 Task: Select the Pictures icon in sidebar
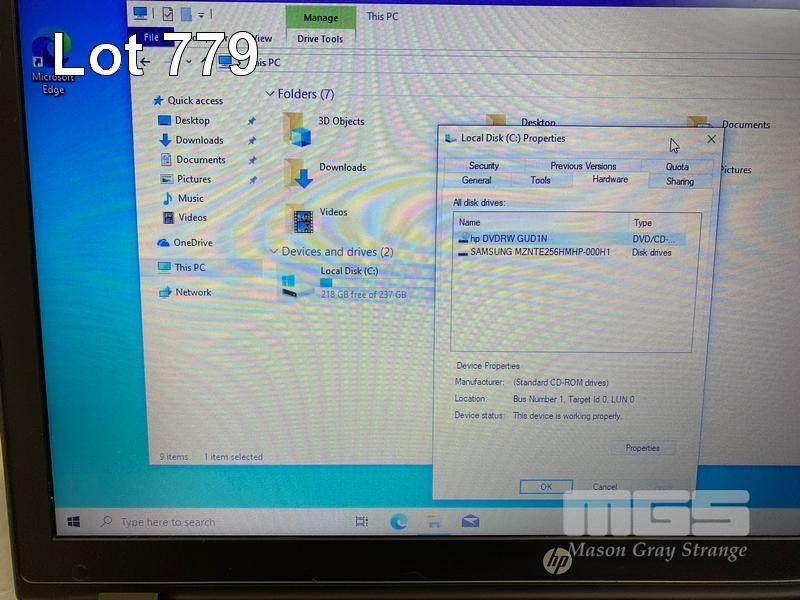pos(166,179)
